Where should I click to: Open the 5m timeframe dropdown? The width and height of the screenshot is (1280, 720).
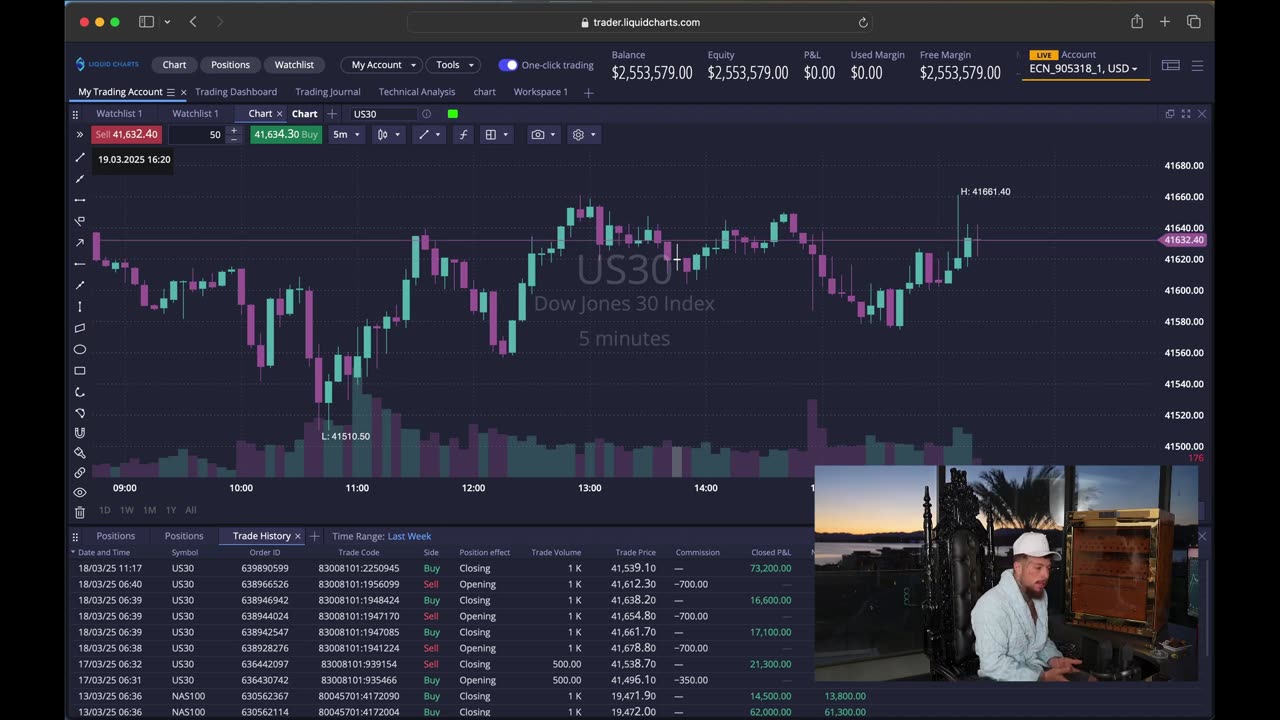point(346,134)
